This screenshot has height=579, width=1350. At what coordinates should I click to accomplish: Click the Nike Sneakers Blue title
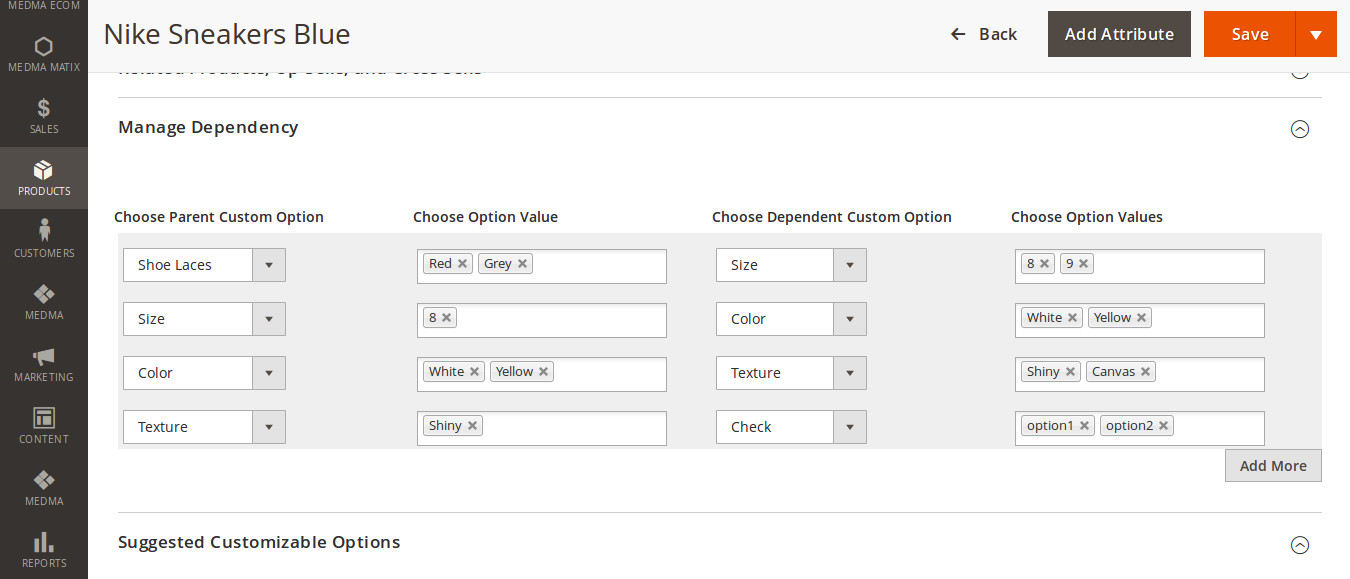pyautogui.click(x=227, y=34)
